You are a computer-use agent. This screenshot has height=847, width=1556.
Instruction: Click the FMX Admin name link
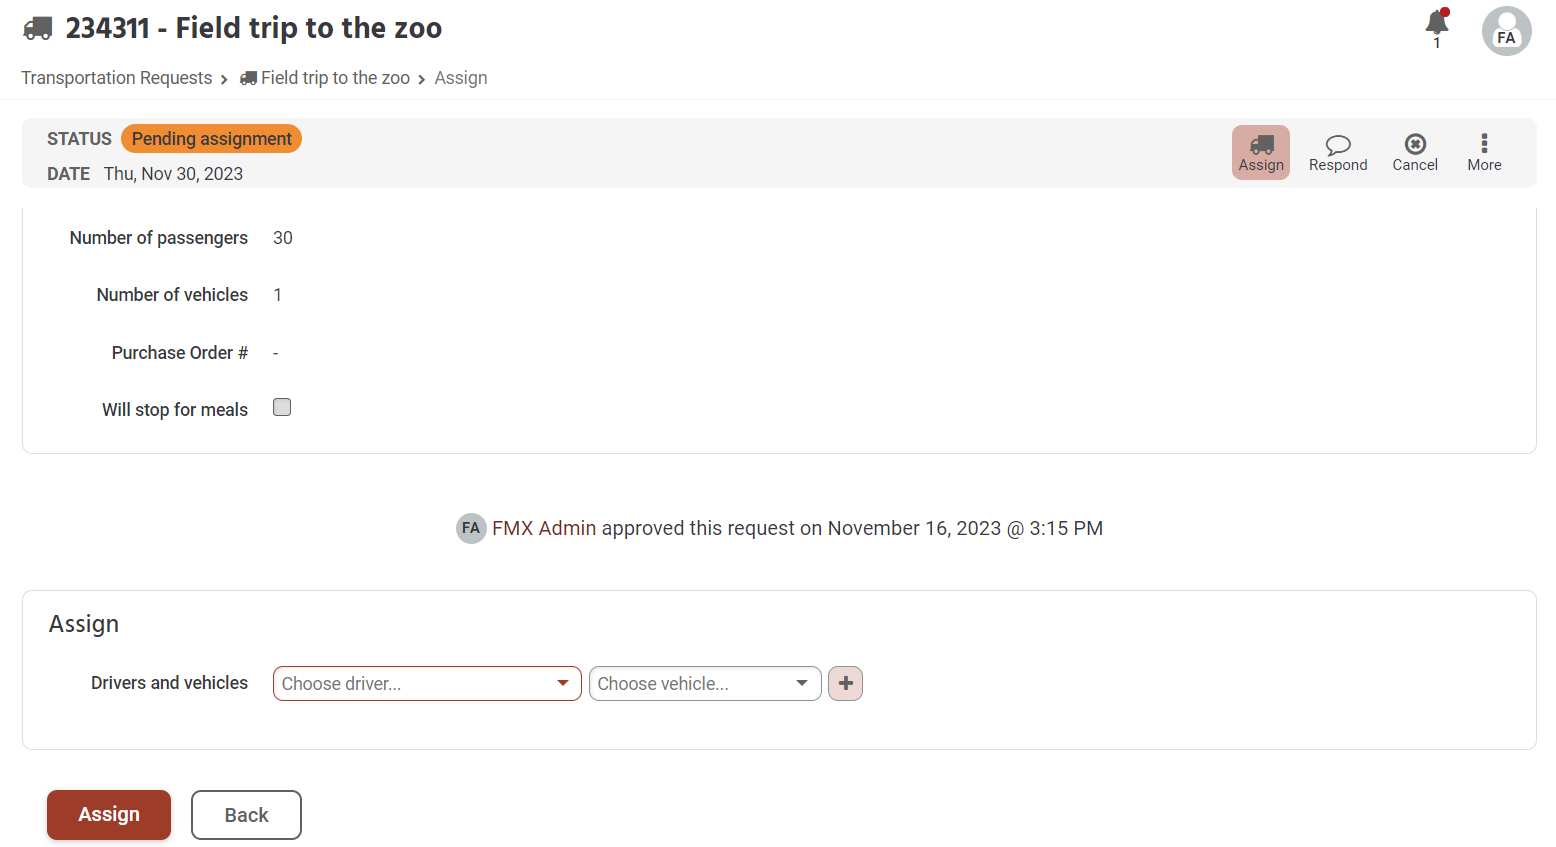tap(544, 528)
